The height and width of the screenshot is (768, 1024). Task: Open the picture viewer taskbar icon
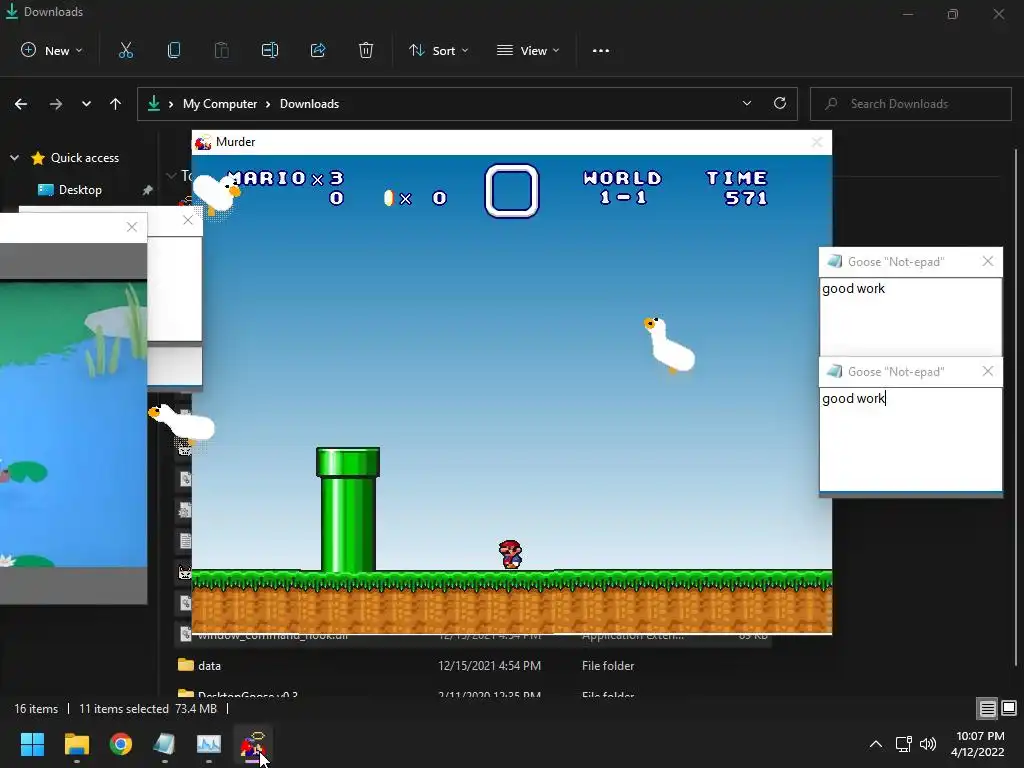tap(209, 744)
